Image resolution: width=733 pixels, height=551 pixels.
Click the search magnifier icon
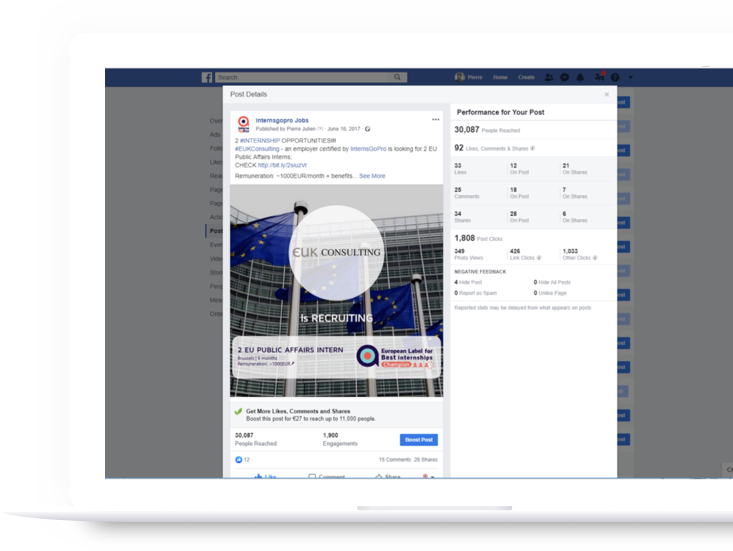[399, 77]
